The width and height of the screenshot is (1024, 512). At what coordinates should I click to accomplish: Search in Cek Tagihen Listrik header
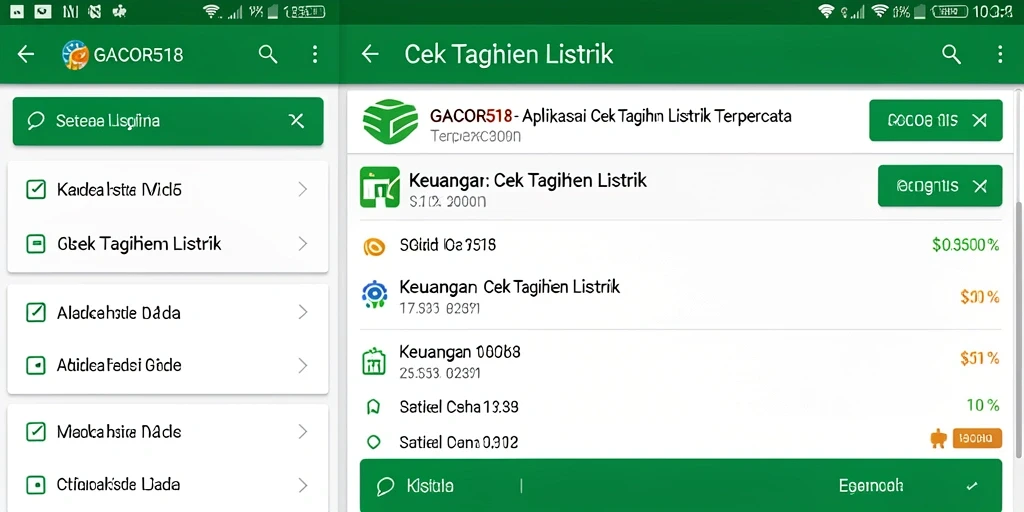pyautogui.click(x=952, y=55)
